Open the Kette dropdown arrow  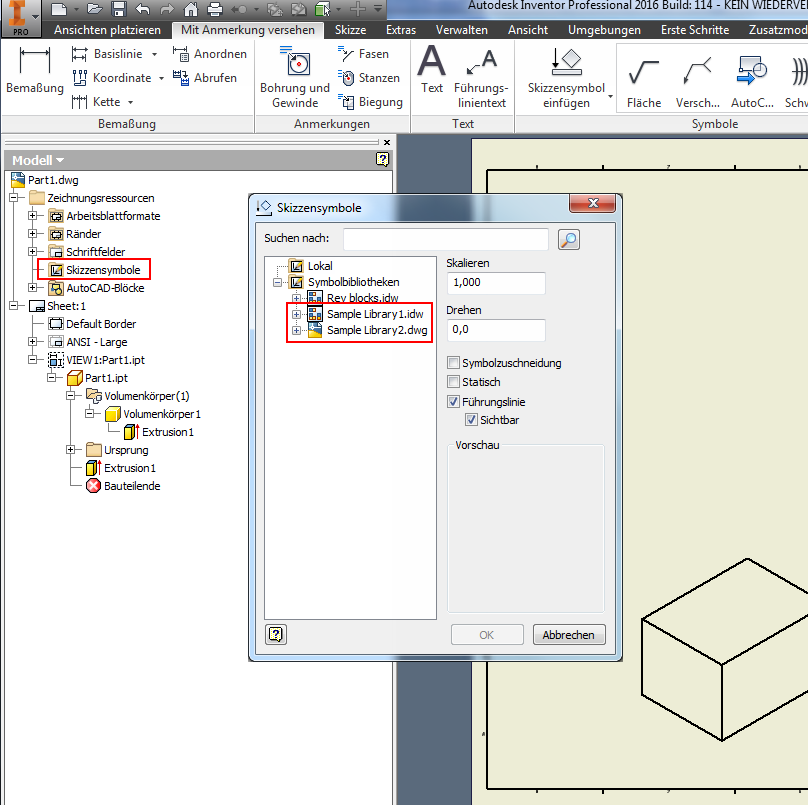coord(130,102)
